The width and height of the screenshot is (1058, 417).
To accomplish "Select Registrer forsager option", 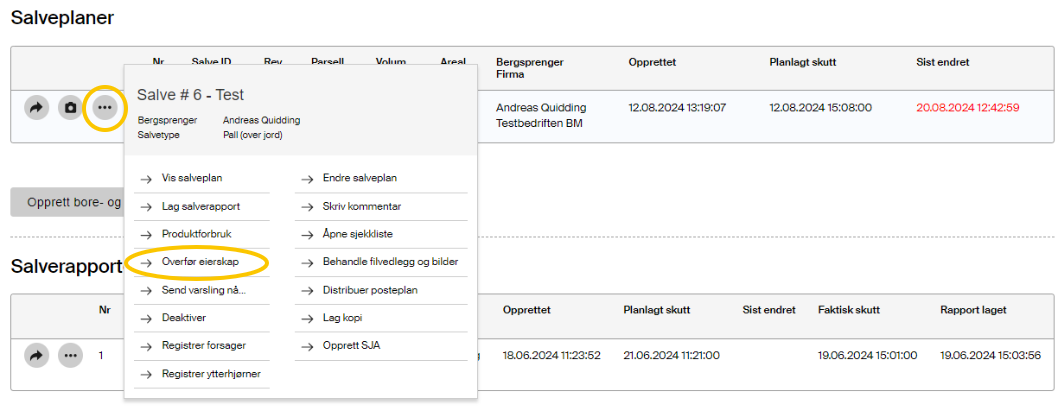I will point(204,346).
